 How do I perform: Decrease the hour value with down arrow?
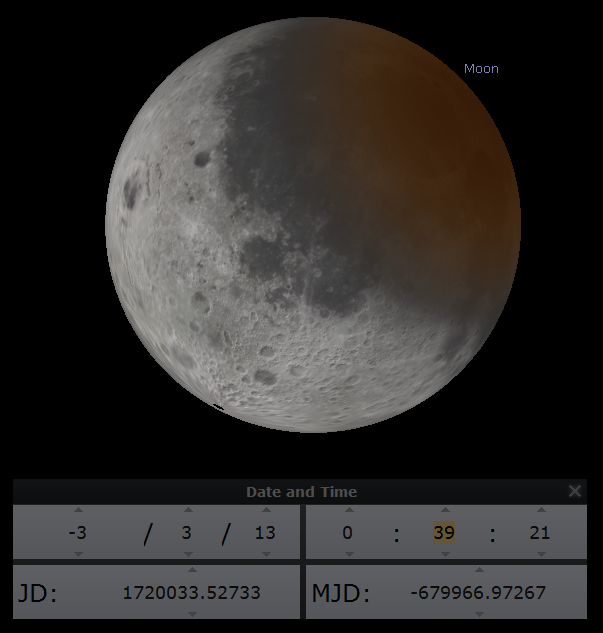pos(350,554)
